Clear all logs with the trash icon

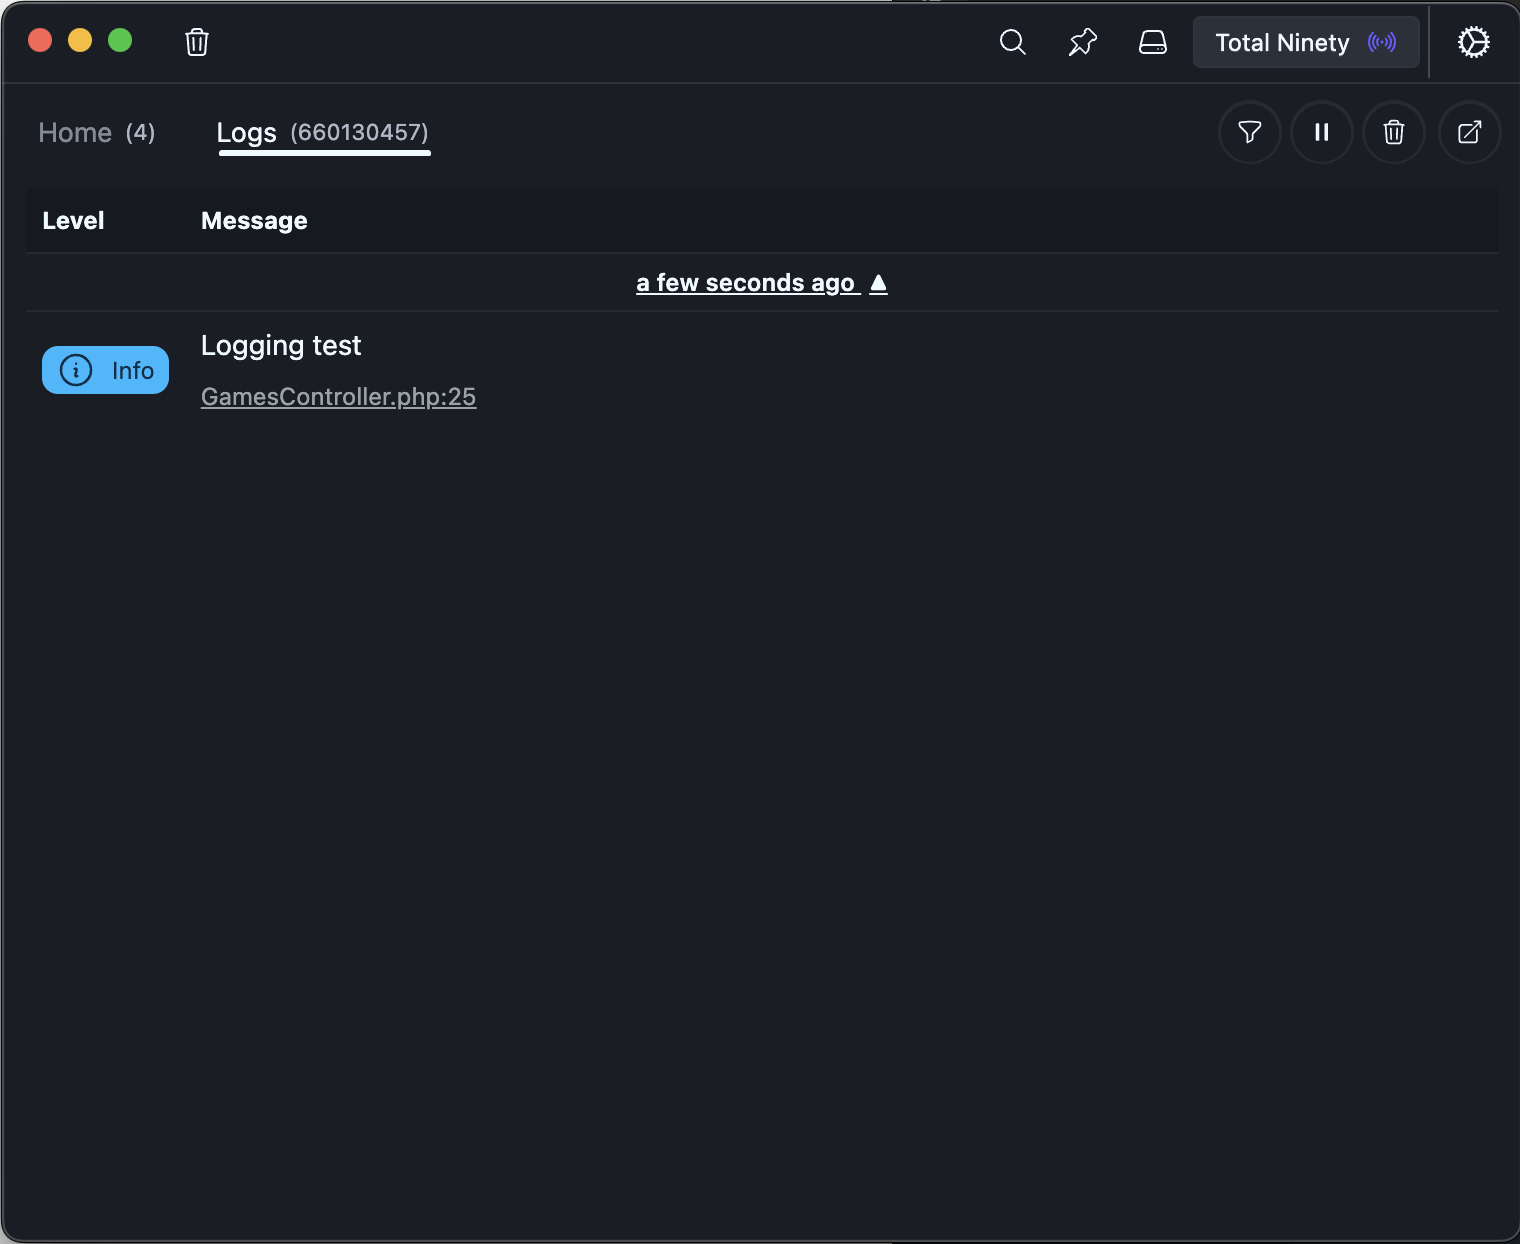coord(1393,132)
